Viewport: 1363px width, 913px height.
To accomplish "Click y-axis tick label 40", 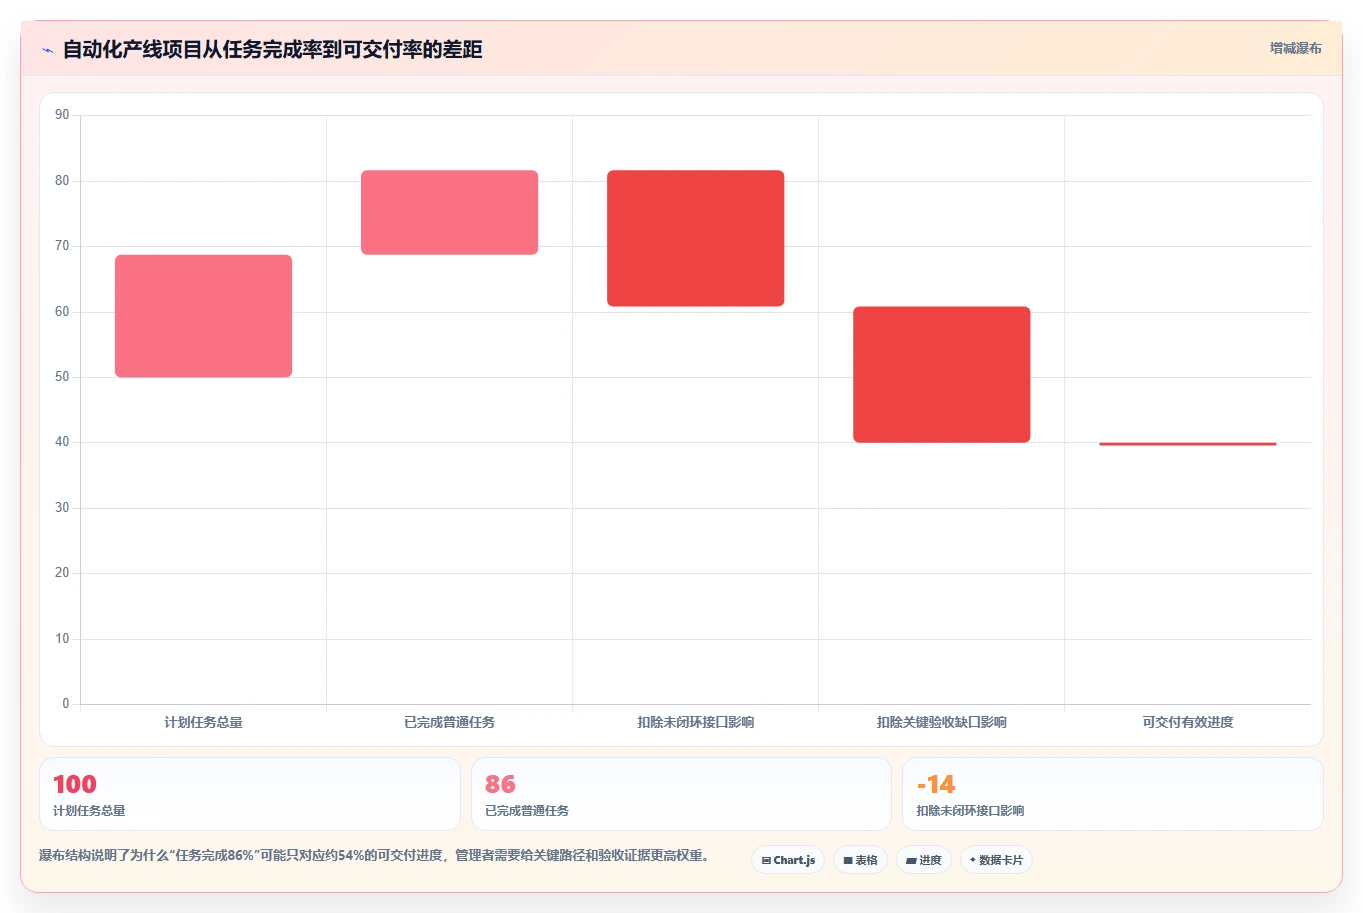I will [x=62, y=442].
